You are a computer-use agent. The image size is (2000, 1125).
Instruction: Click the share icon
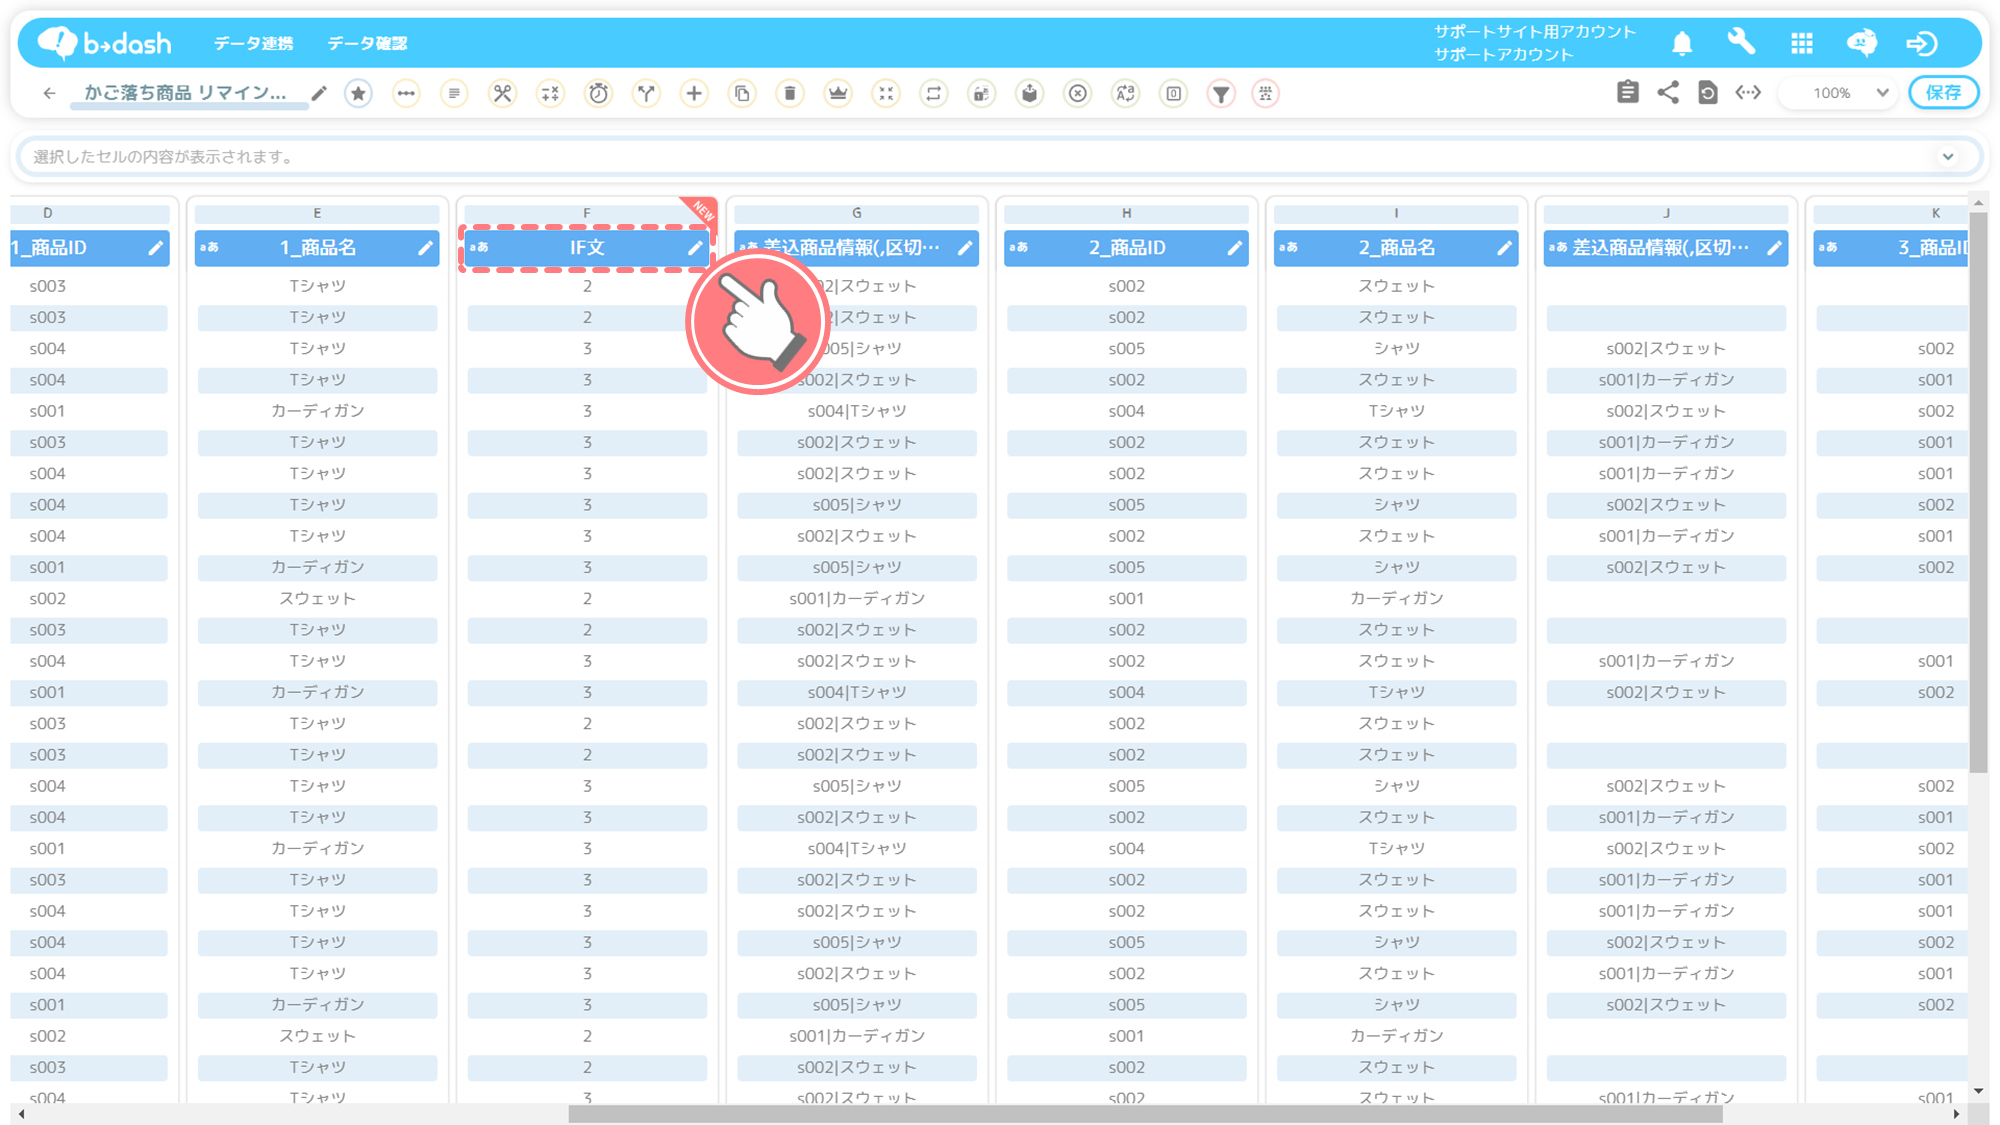tap(1668, 93)
